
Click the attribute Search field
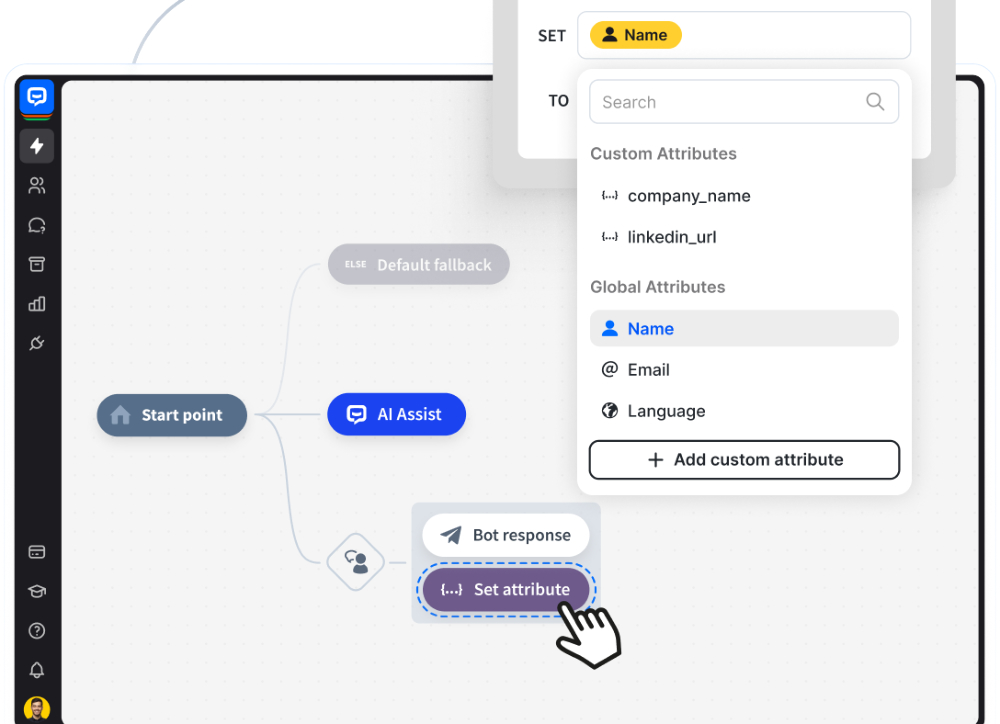tap(730, 102)
